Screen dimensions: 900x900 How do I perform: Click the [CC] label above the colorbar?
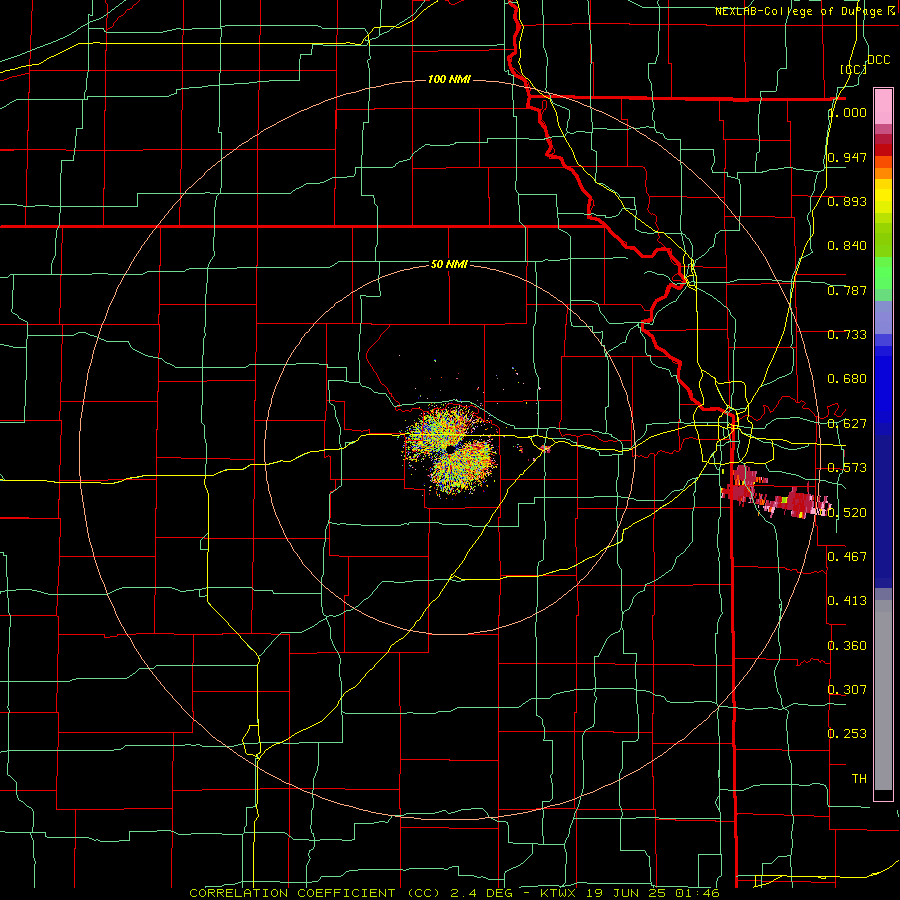tap(853, 69)
